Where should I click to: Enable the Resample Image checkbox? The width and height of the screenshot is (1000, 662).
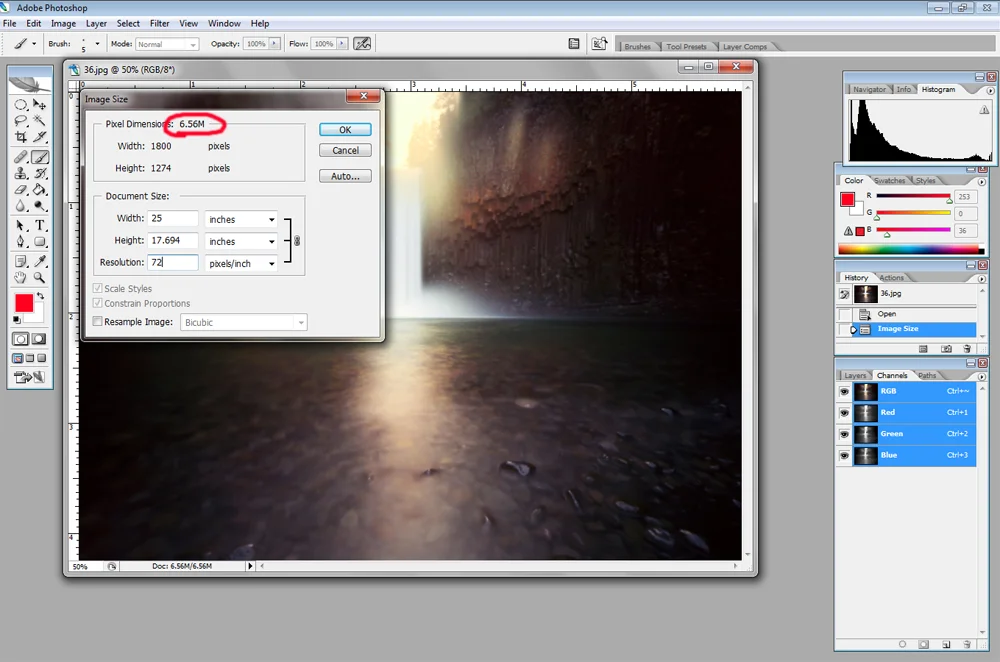pyautogui.click(x=97, y=322)
